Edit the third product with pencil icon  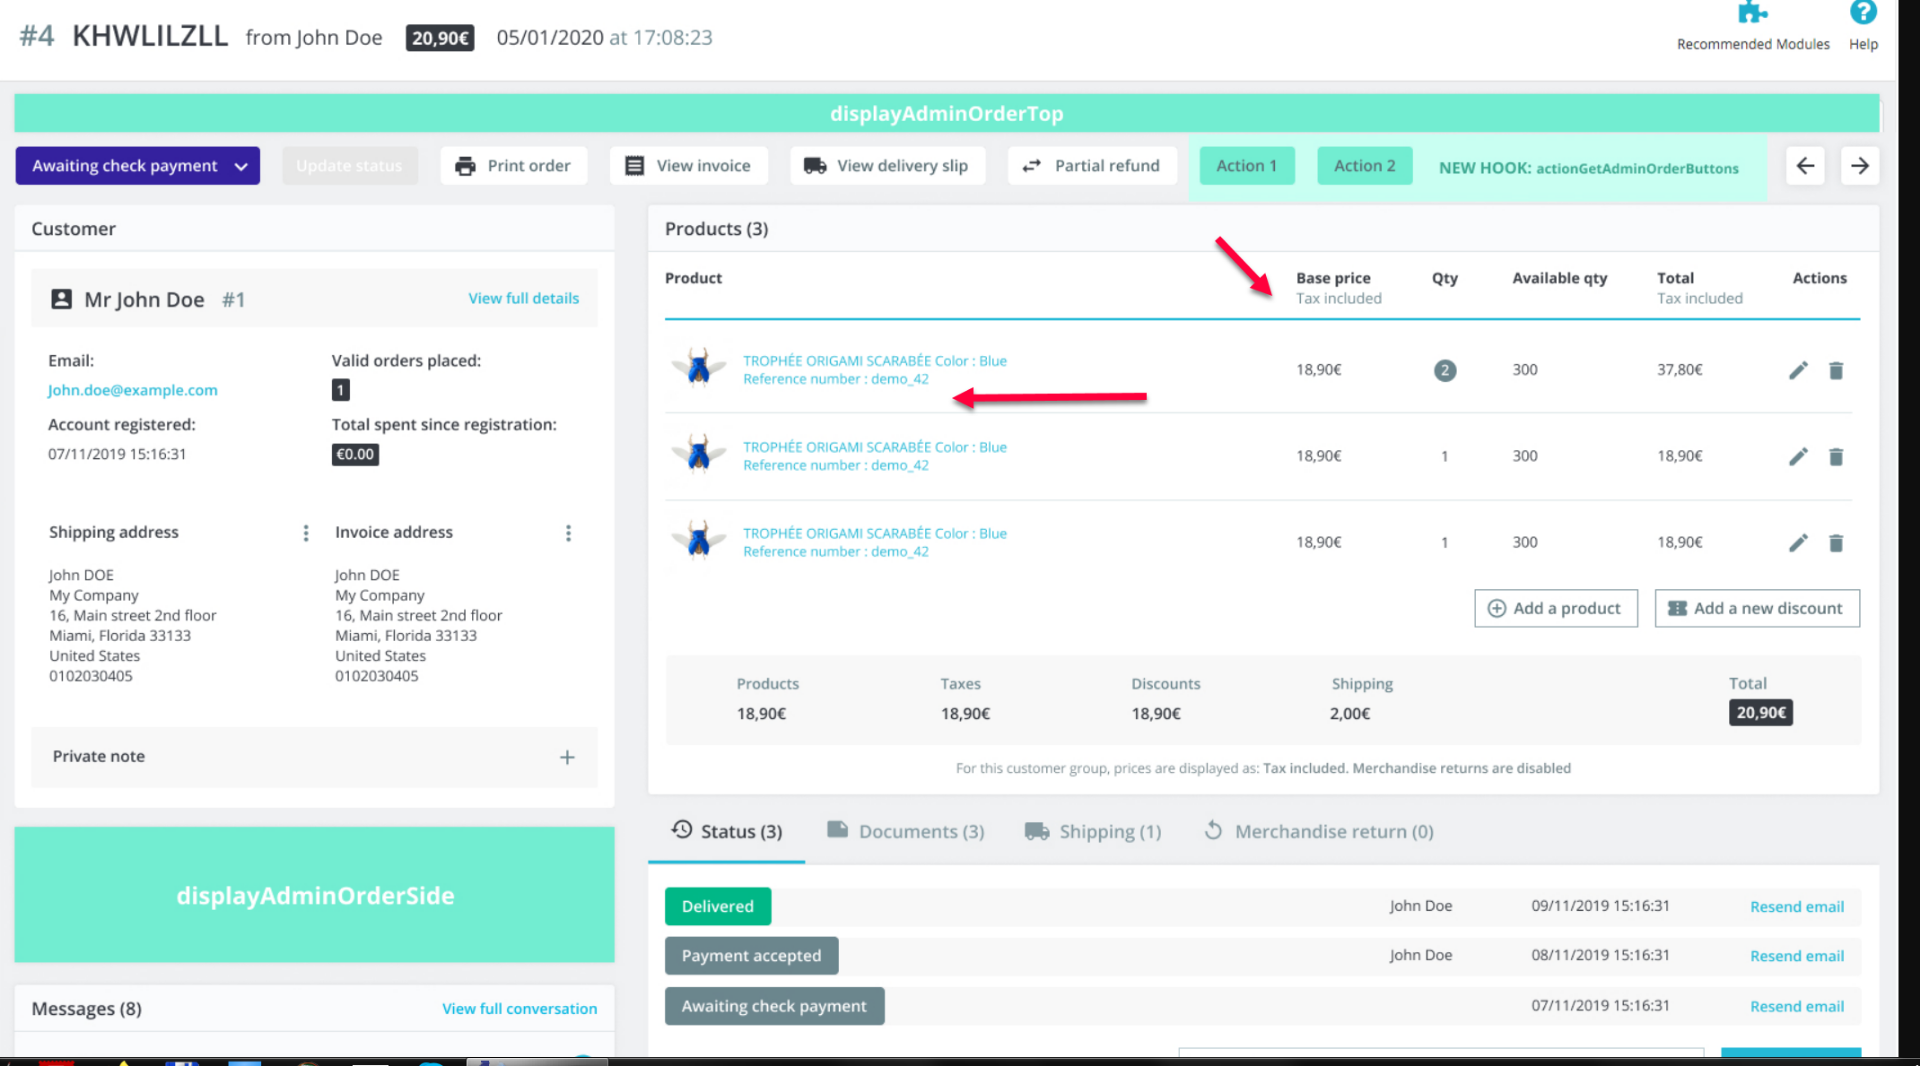[1798, 543]
